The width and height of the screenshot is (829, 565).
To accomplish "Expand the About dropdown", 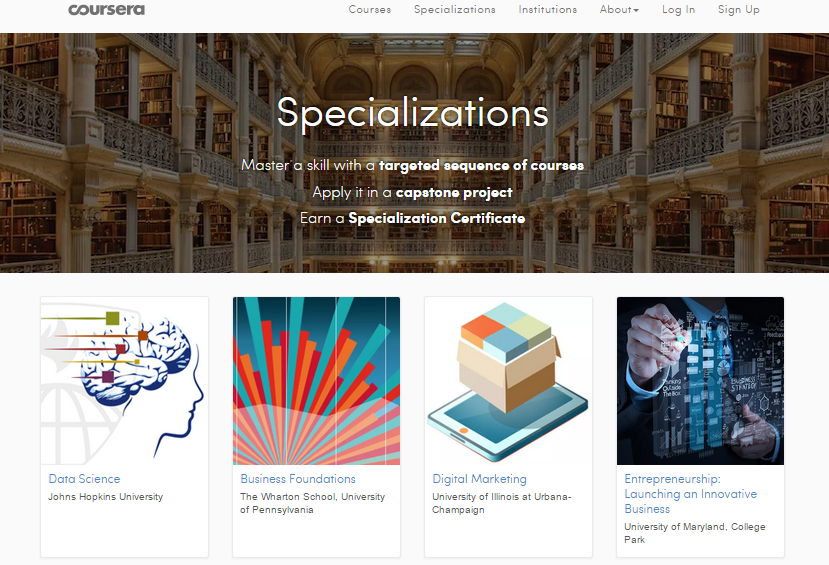I will coord(619,10).
